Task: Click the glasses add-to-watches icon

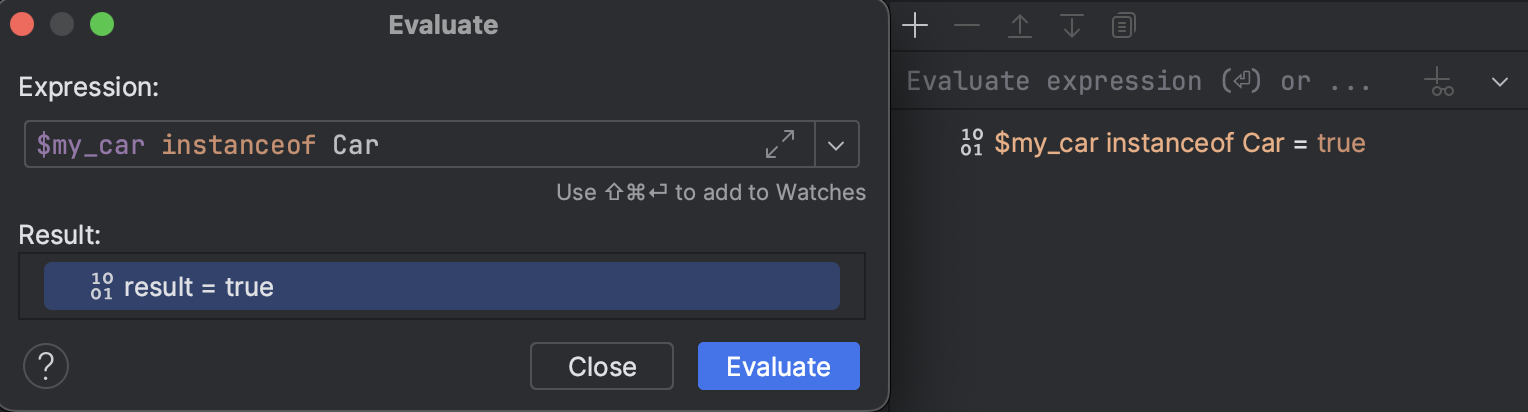Action: click(x=1441, y=82)
